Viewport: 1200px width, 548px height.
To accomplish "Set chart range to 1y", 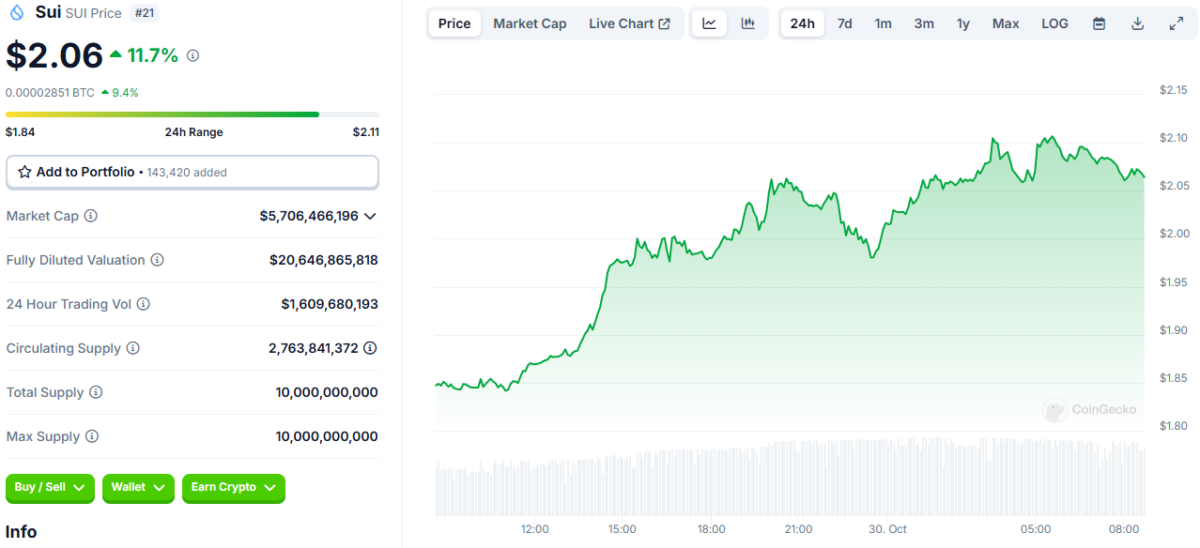I will (963, 24).
